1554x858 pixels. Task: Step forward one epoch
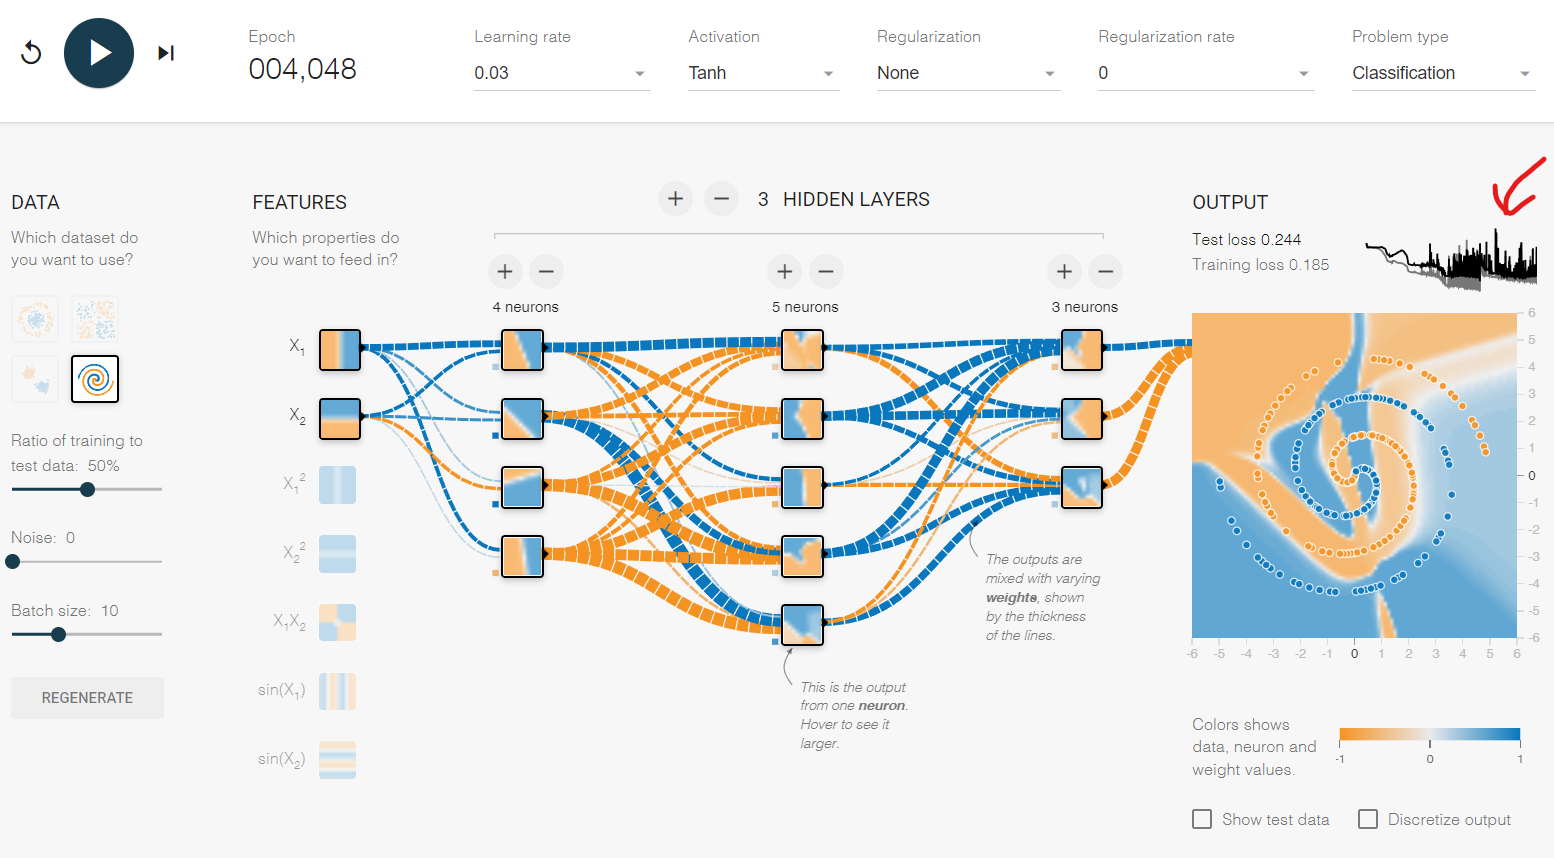[165, 52]
